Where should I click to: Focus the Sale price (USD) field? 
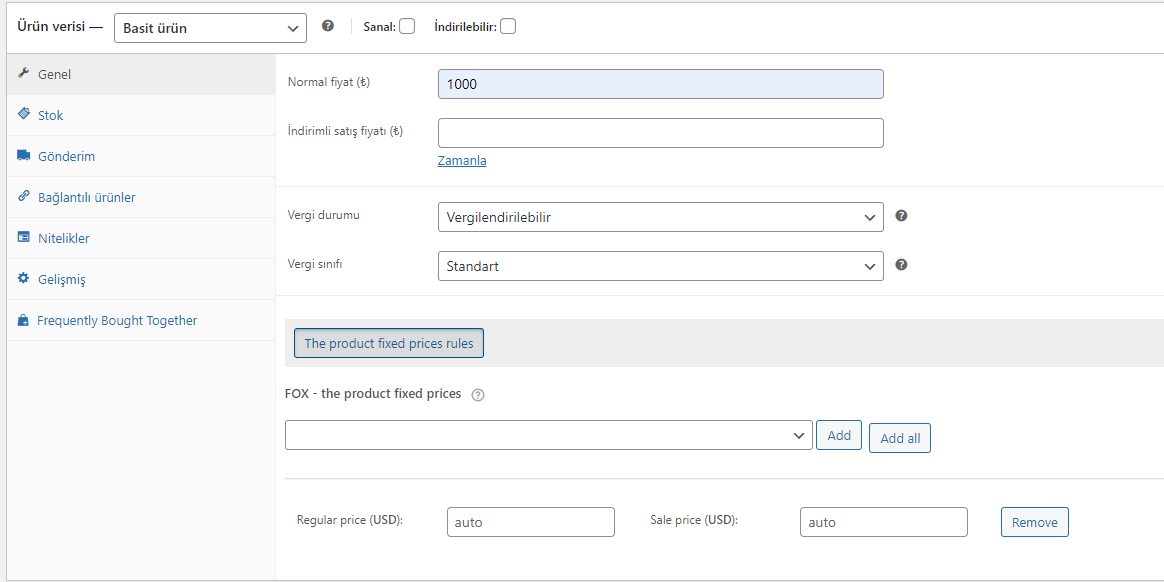(884, 522)
